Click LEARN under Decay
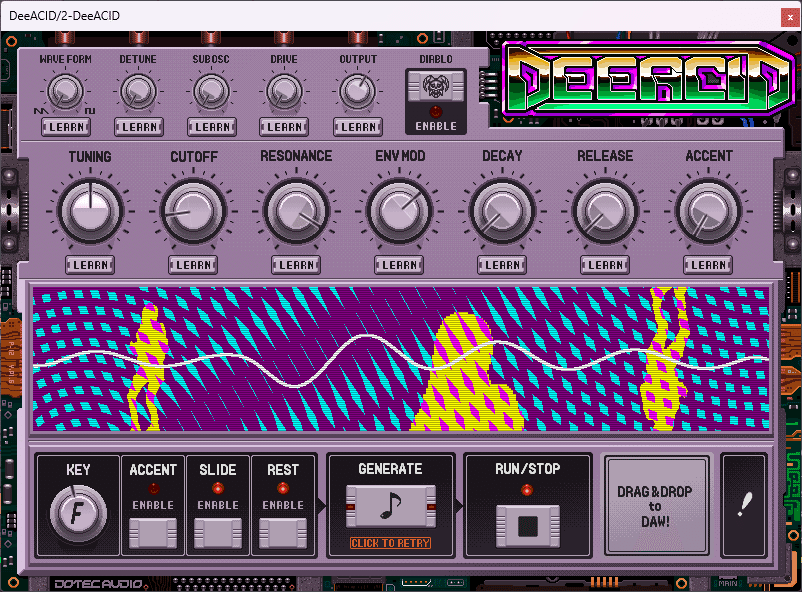Viewport: 802px width, 592px height. click(502, 265)
